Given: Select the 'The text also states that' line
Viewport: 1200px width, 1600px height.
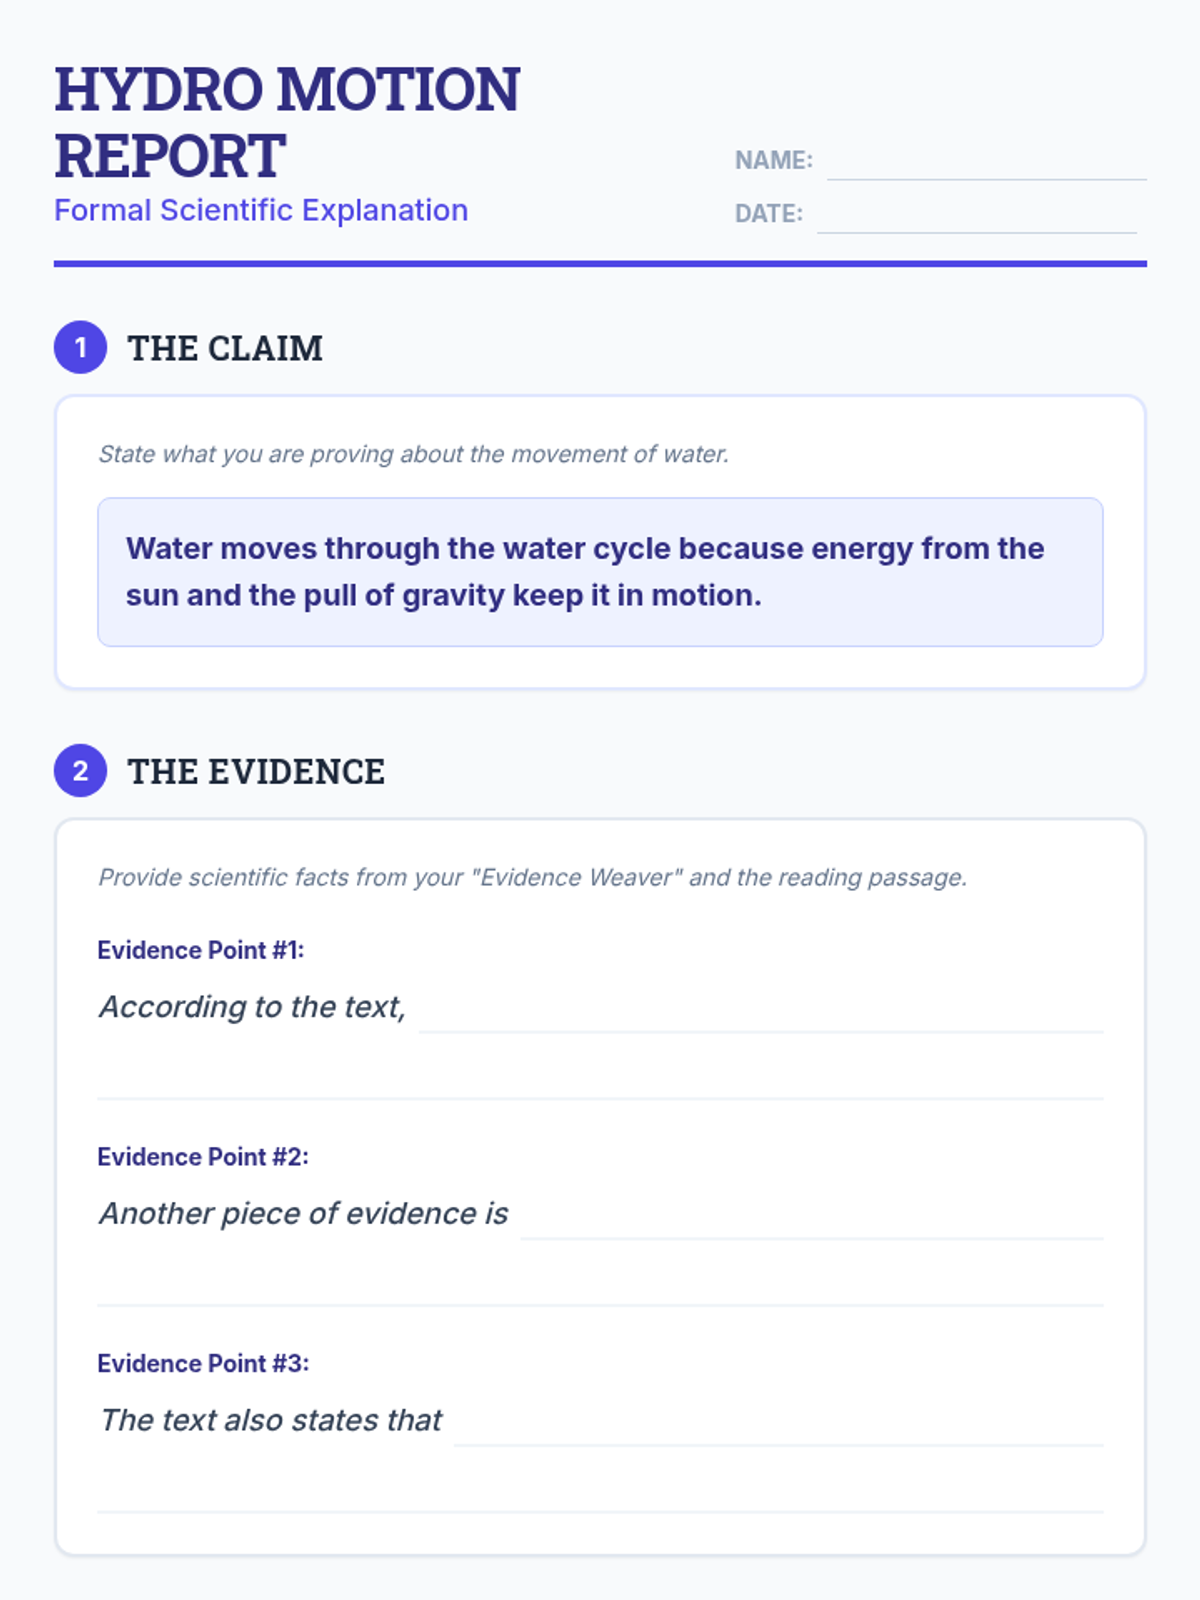Looking at the screenshot, I should (779, 1422).
